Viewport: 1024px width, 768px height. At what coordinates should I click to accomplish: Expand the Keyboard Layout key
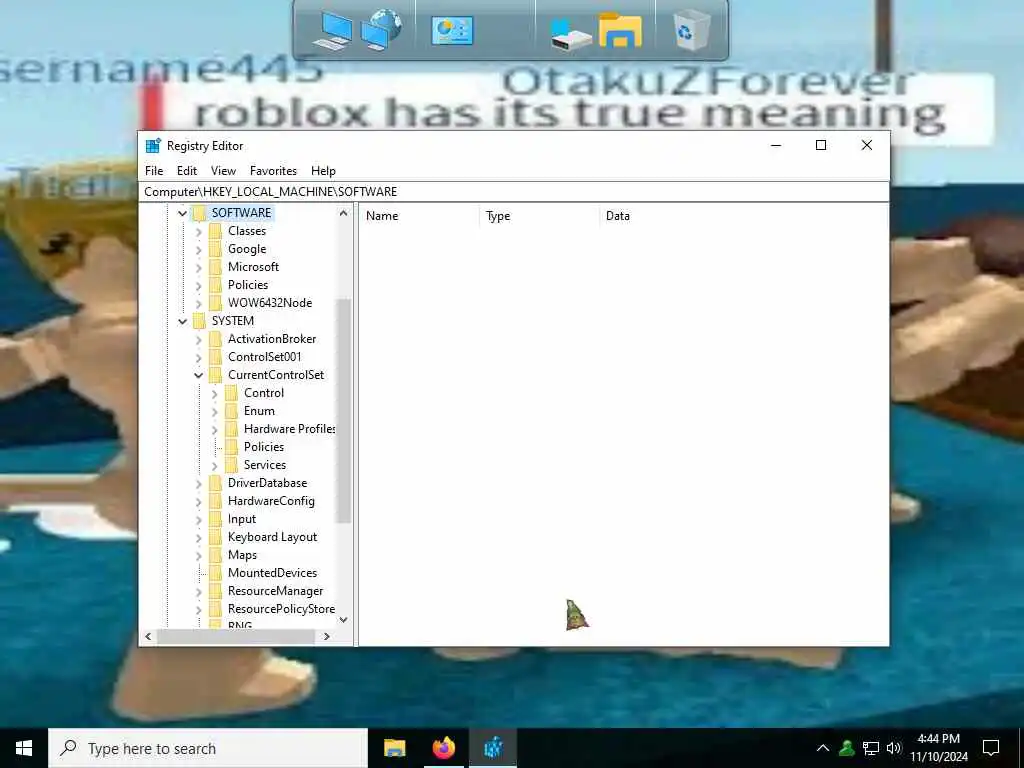(x=199, y=537)
